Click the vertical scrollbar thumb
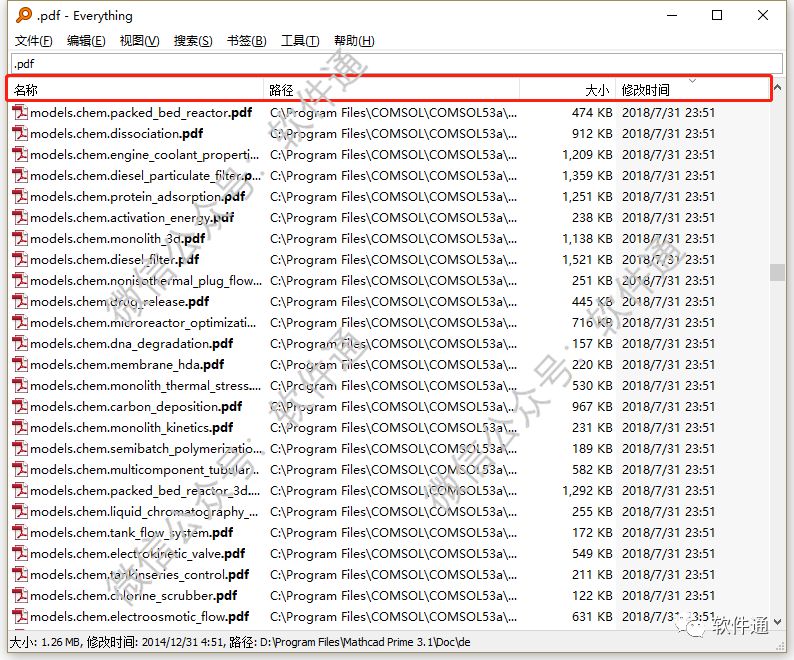794x660 pixels. click(777, 272)
